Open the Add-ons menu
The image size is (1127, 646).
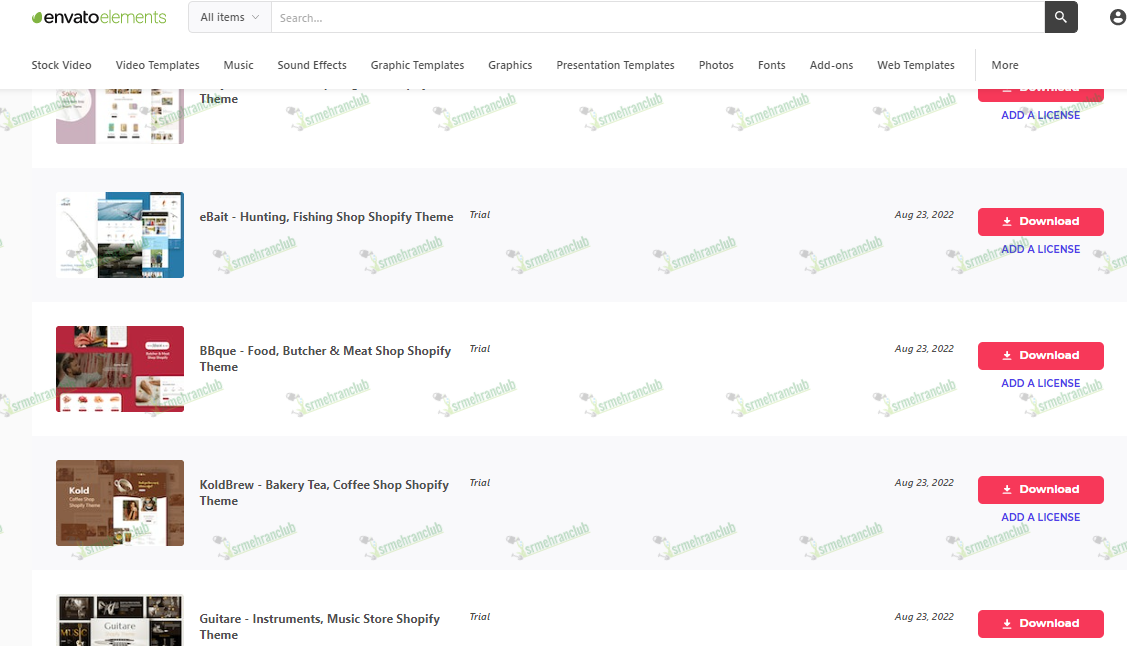(832, 65)
